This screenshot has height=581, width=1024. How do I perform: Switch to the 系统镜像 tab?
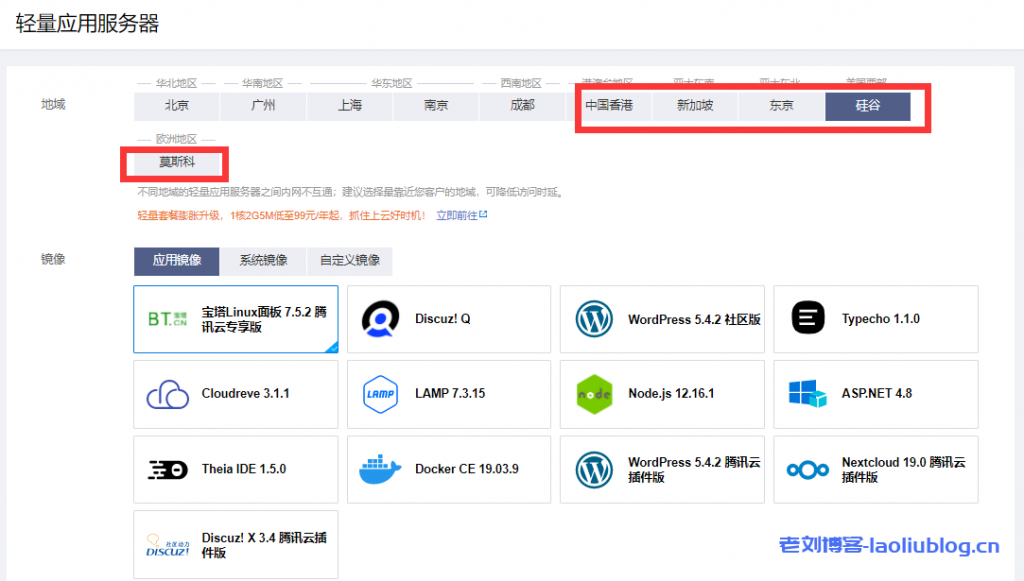pyautogui.click(x=263, y=261)
